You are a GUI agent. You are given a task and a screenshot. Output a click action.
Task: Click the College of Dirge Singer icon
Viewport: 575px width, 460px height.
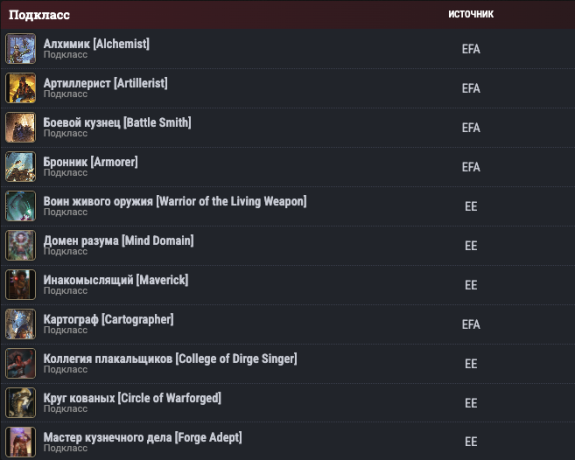pos(21,364)
